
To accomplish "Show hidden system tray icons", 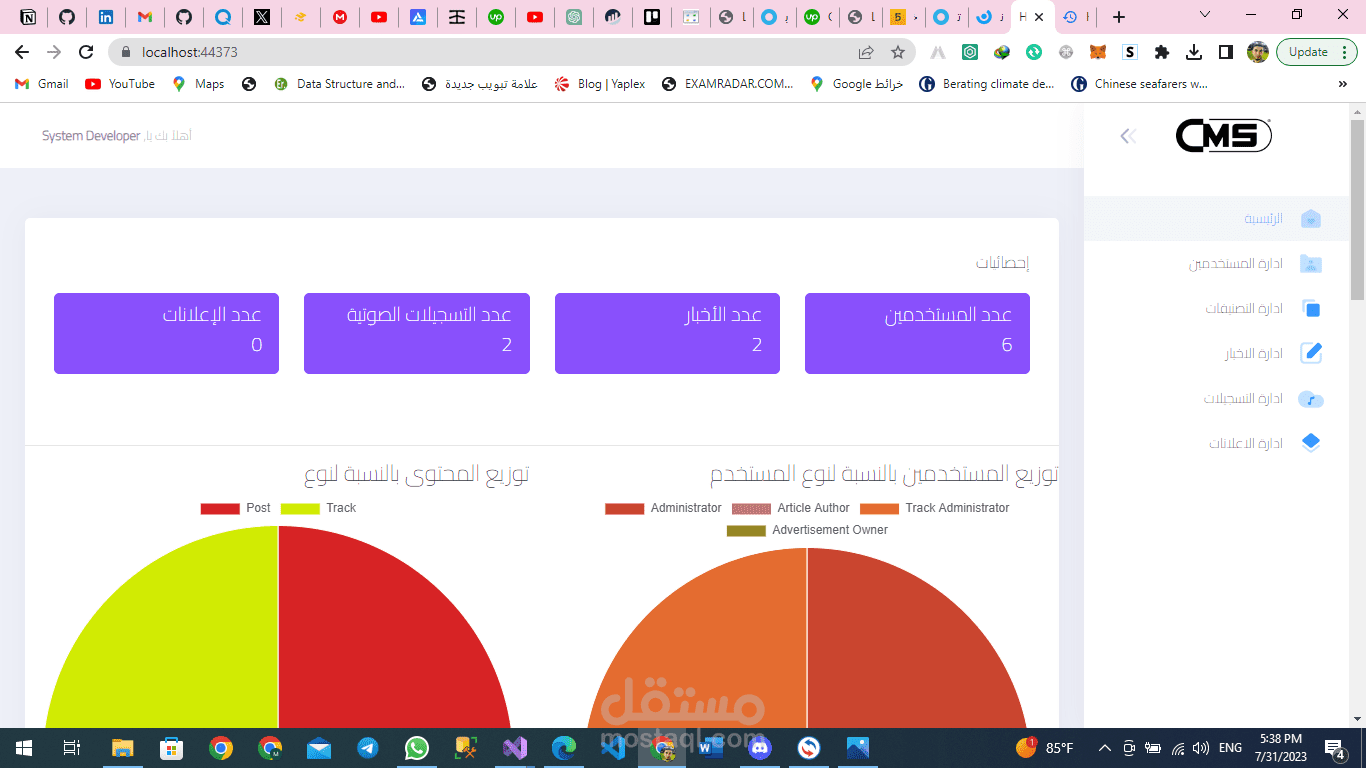I will pos(1105,748).
